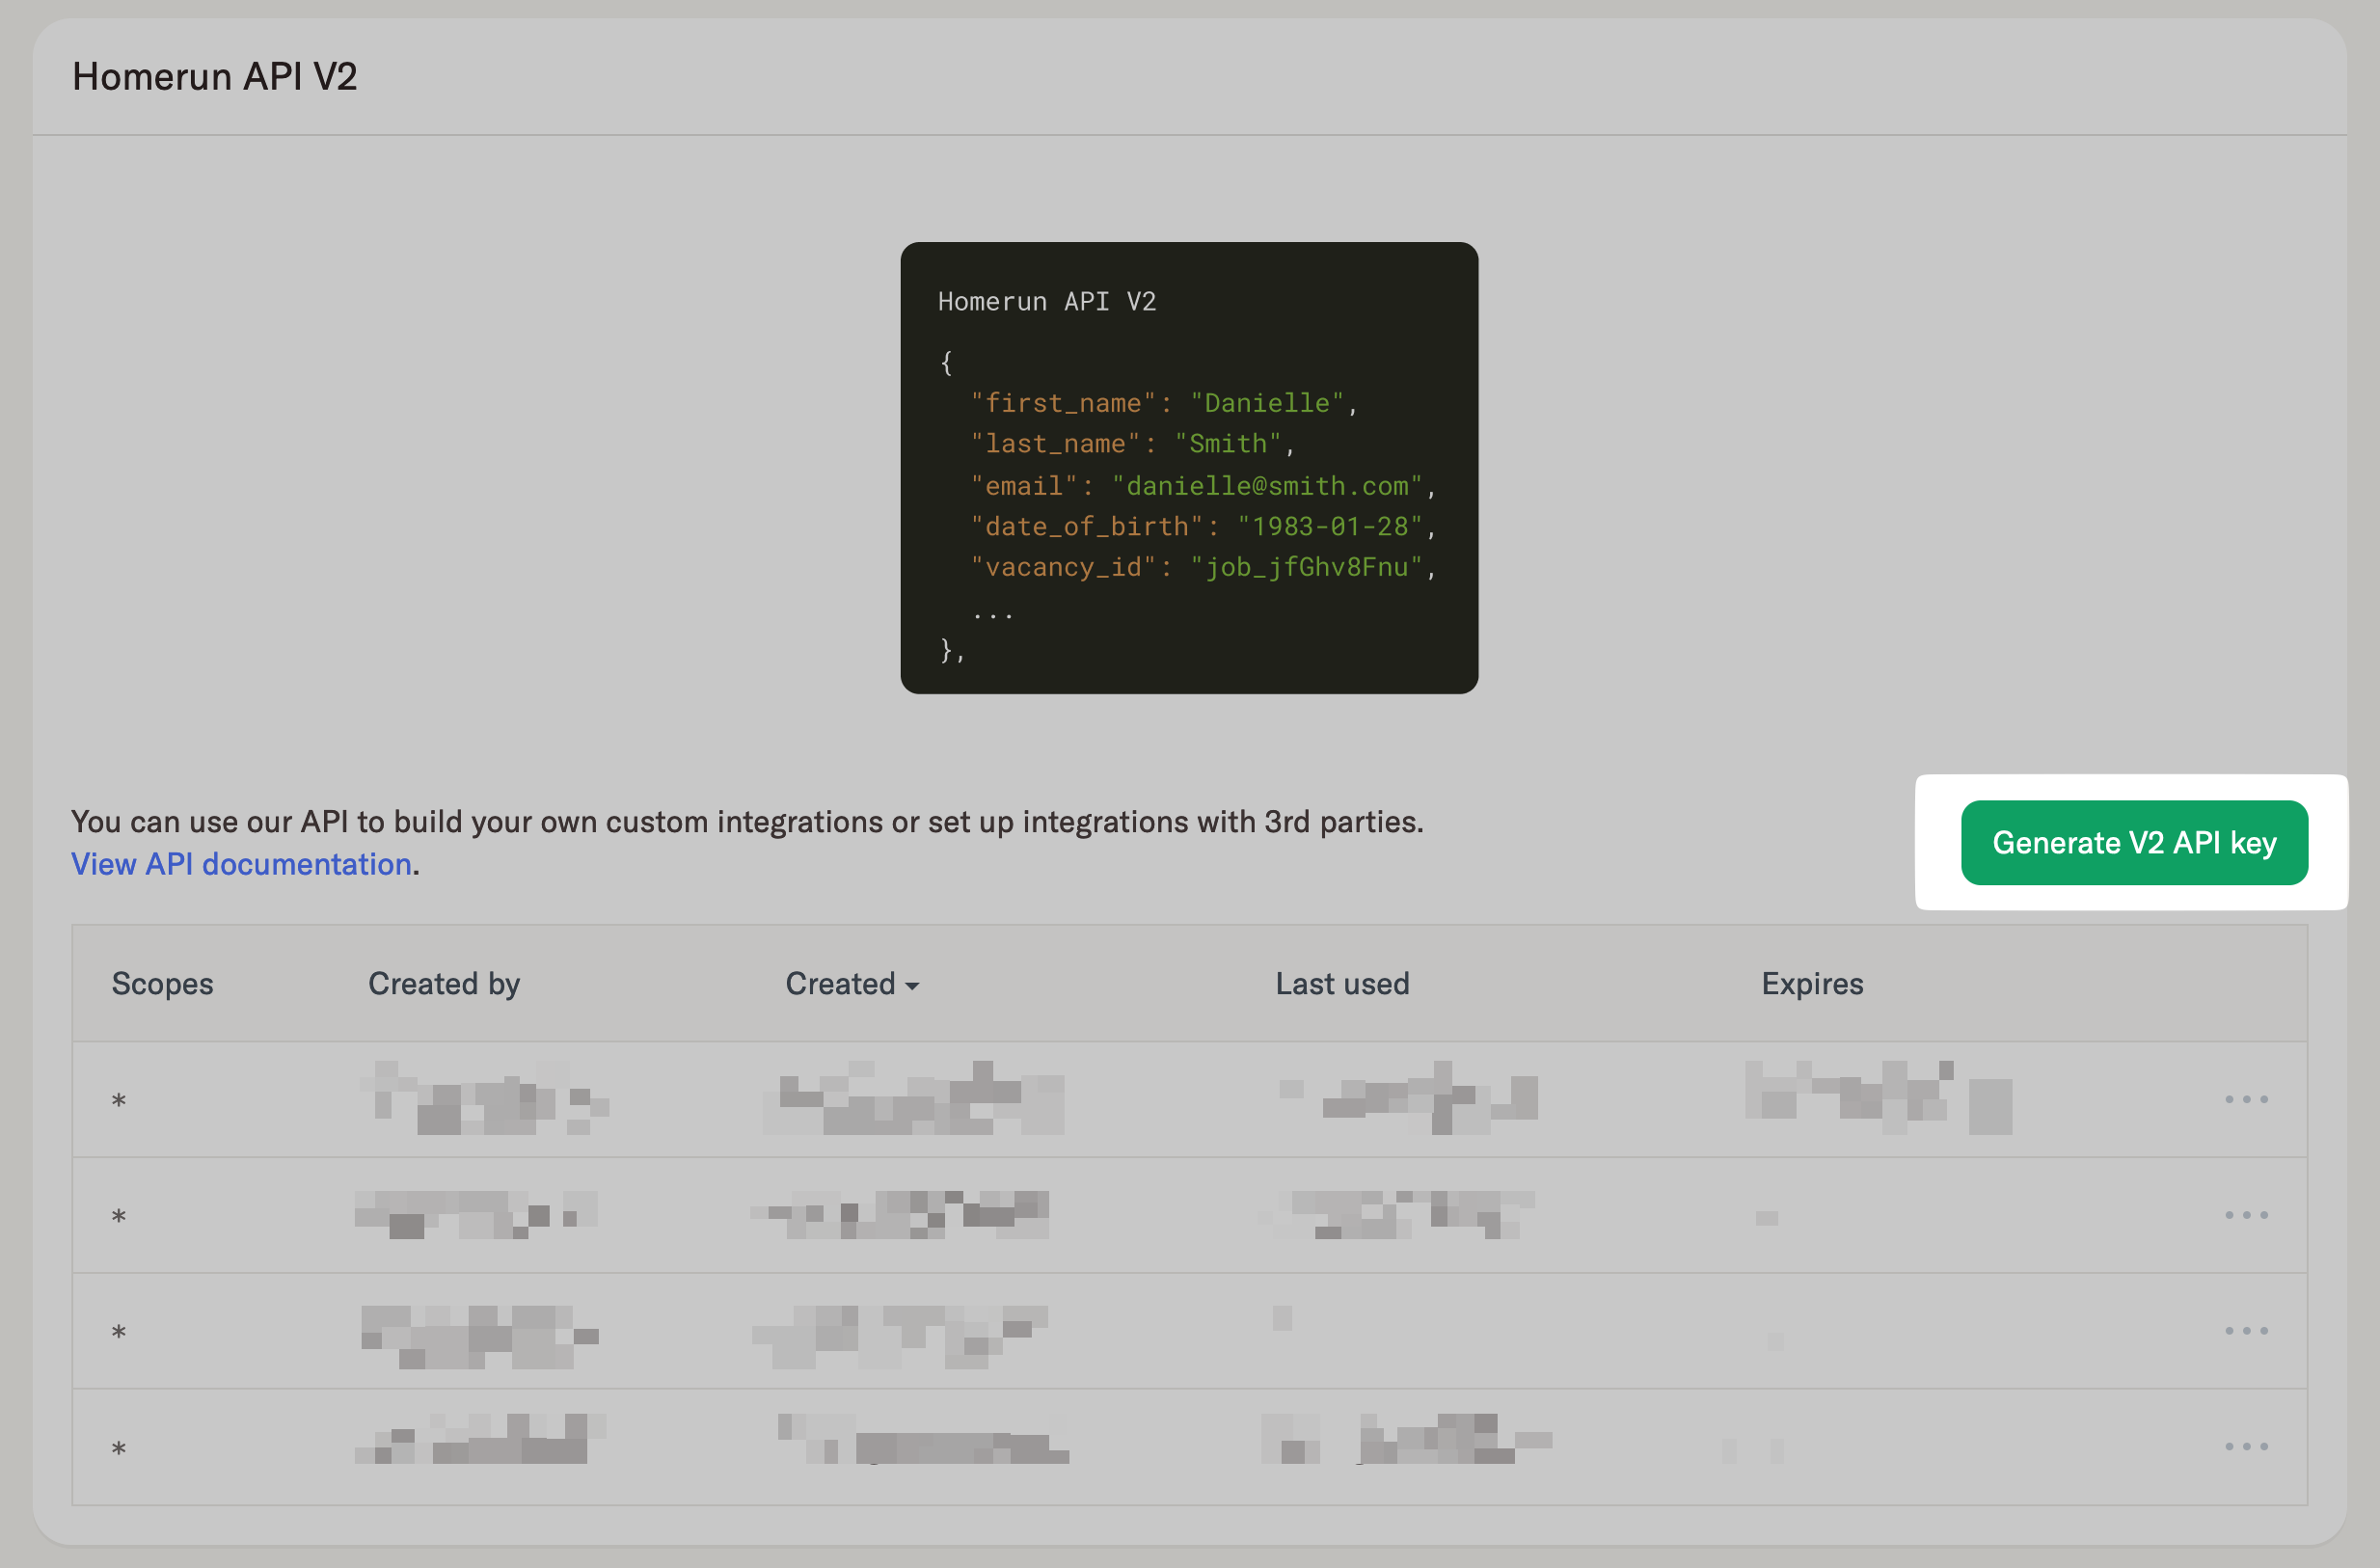Open the View API documentation link
The width and height of the screenshot is (2380, 1568).
241,864
